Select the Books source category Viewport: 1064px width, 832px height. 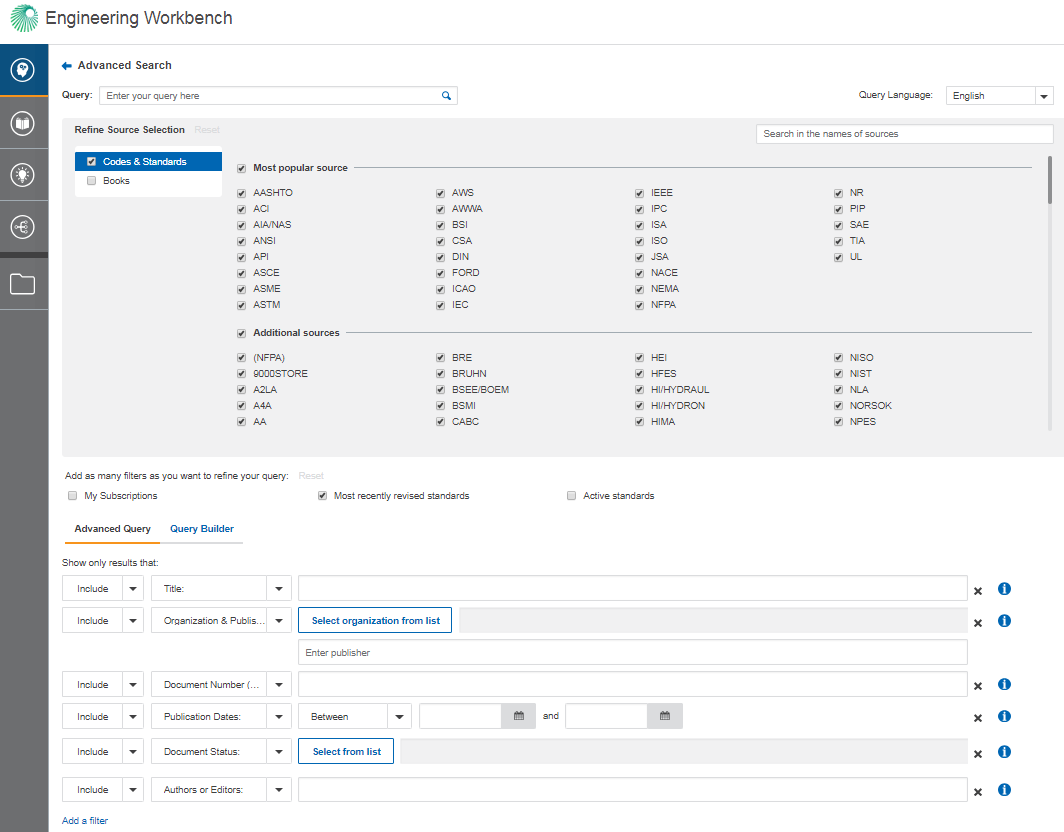(149, 181)
